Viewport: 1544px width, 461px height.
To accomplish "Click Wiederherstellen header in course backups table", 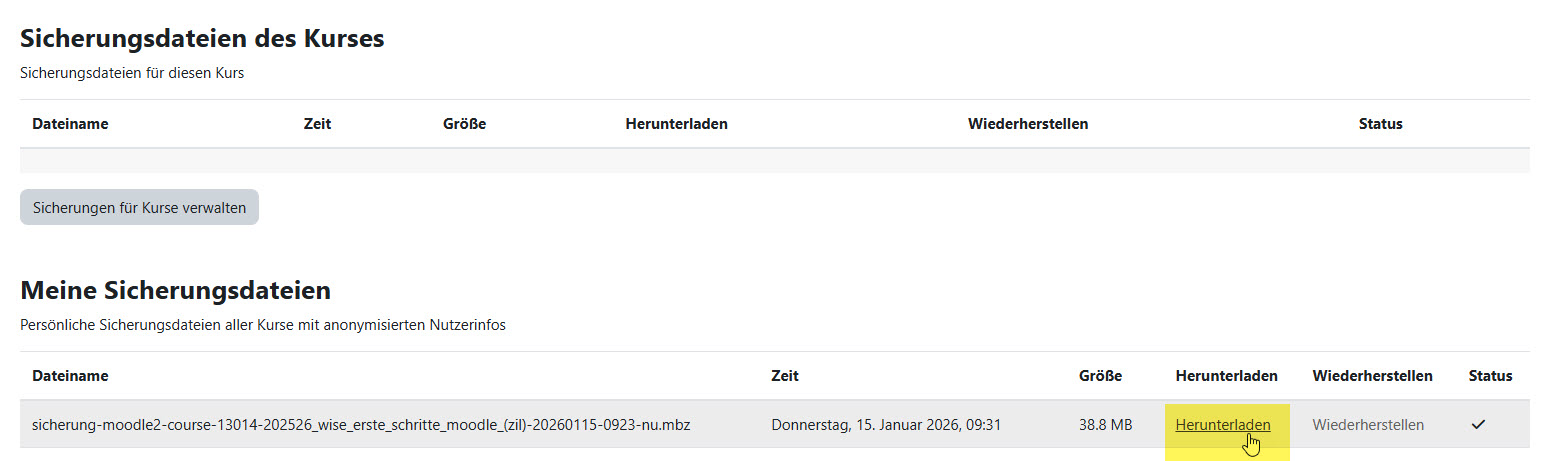I will pyautogui.click(x=1028, y=124).
